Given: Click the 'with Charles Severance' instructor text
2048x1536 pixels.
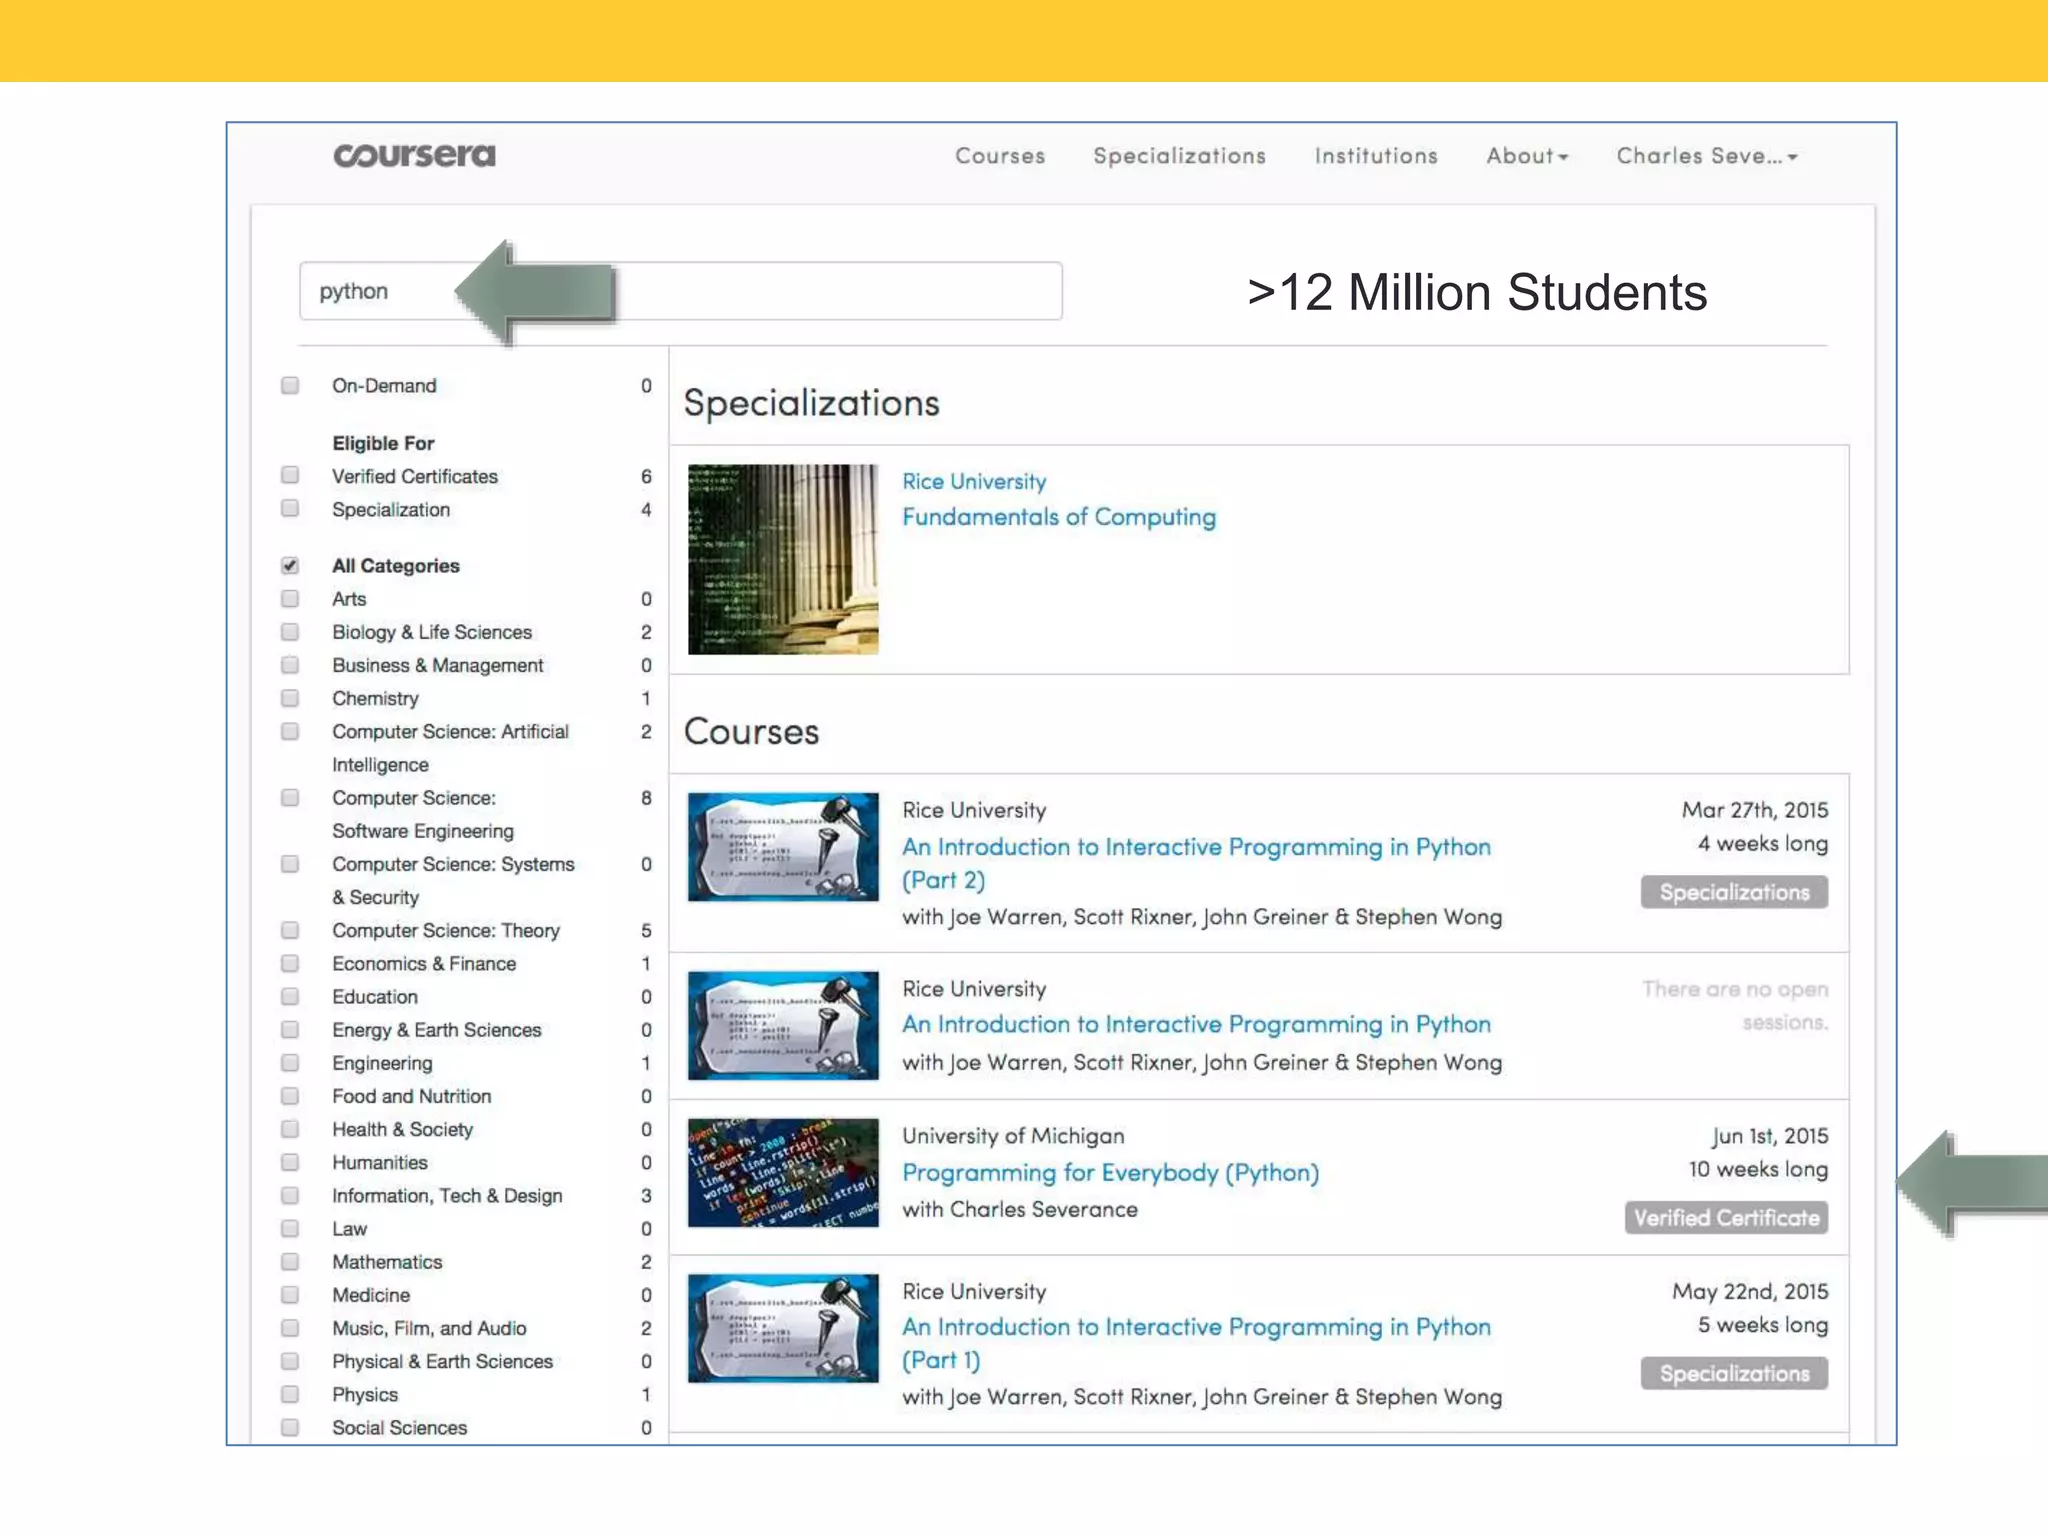Looking at the screenshot, I should coord(1020,1209).
